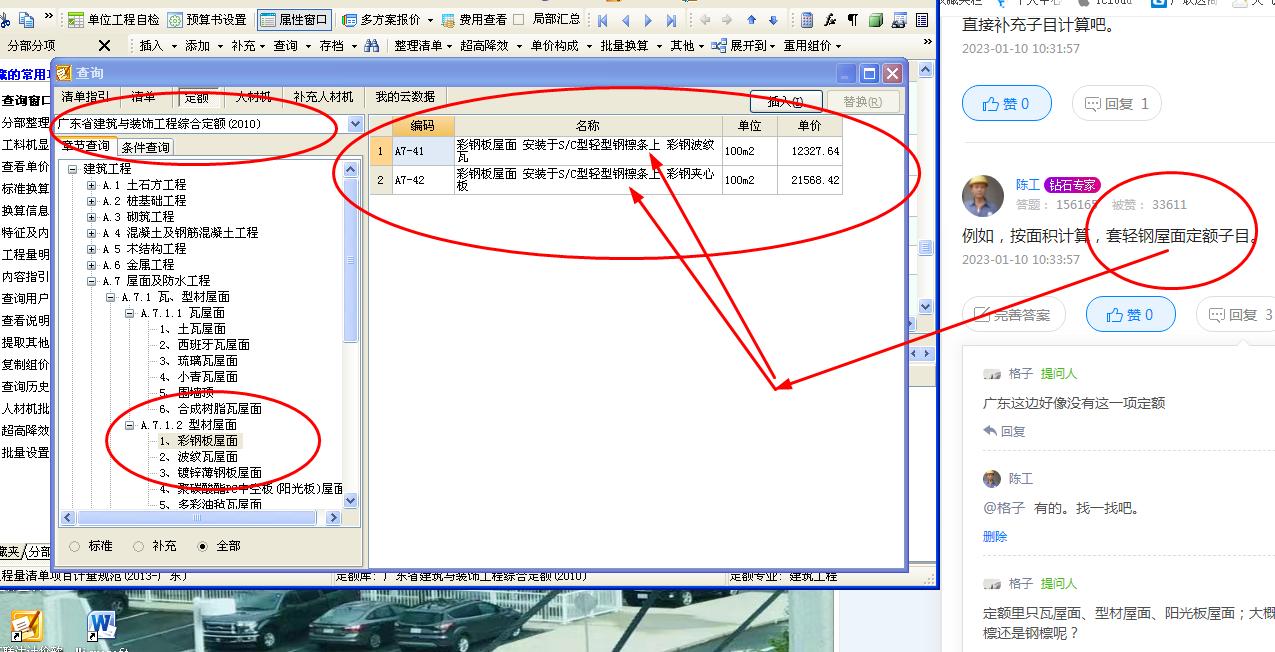Switch to the 清单指引 tab

coord(86,97)
